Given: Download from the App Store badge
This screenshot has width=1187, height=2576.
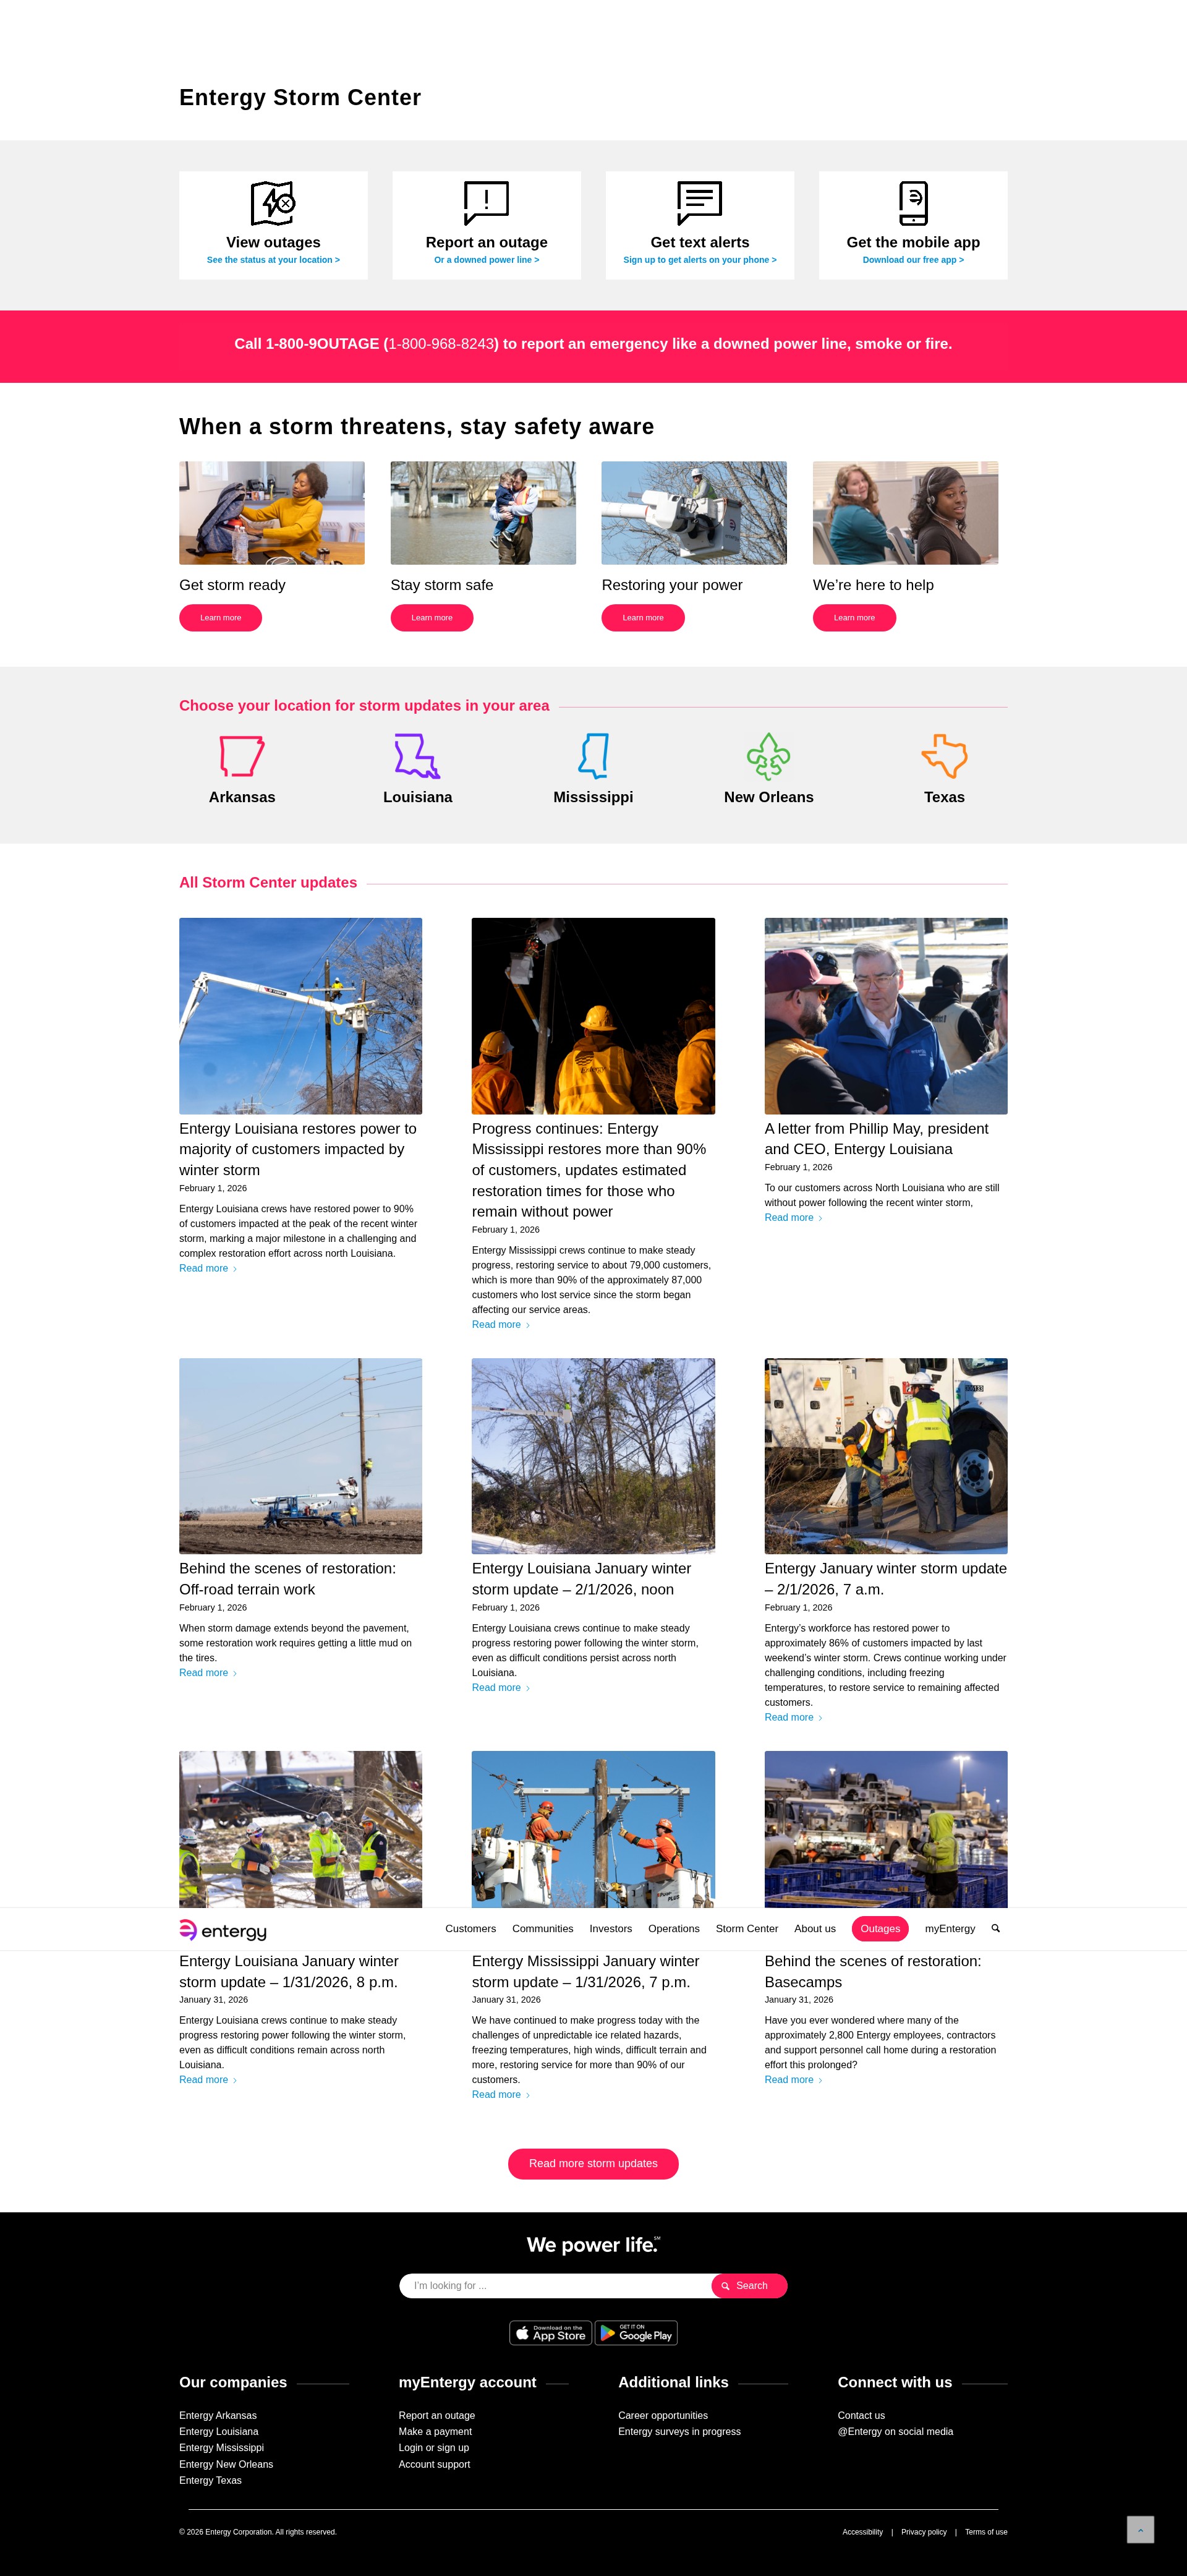Looking at the screenshot, I should pos(550,2333).
